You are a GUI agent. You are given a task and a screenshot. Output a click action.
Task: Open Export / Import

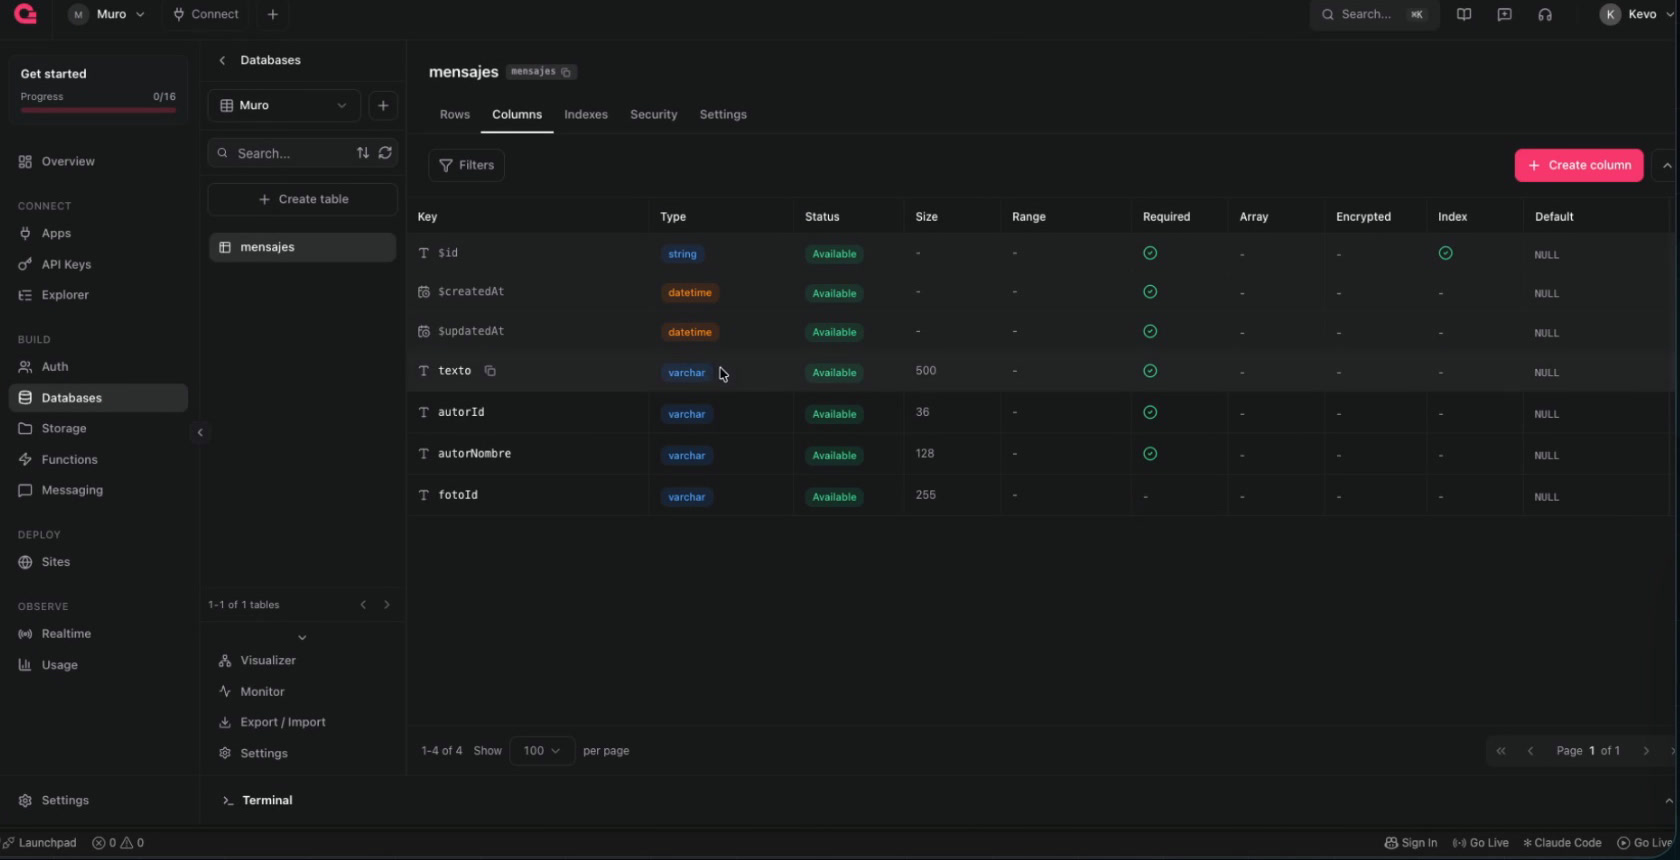click(x=282, y=722)
